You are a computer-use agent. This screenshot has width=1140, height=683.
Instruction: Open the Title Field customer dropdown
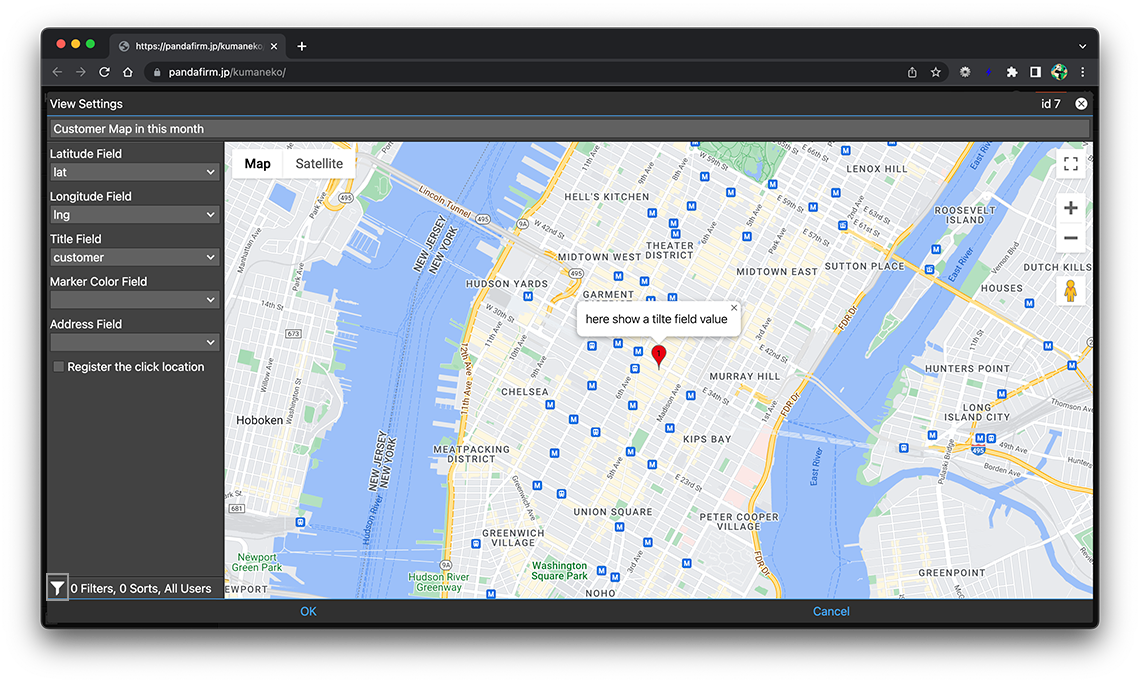134,257
